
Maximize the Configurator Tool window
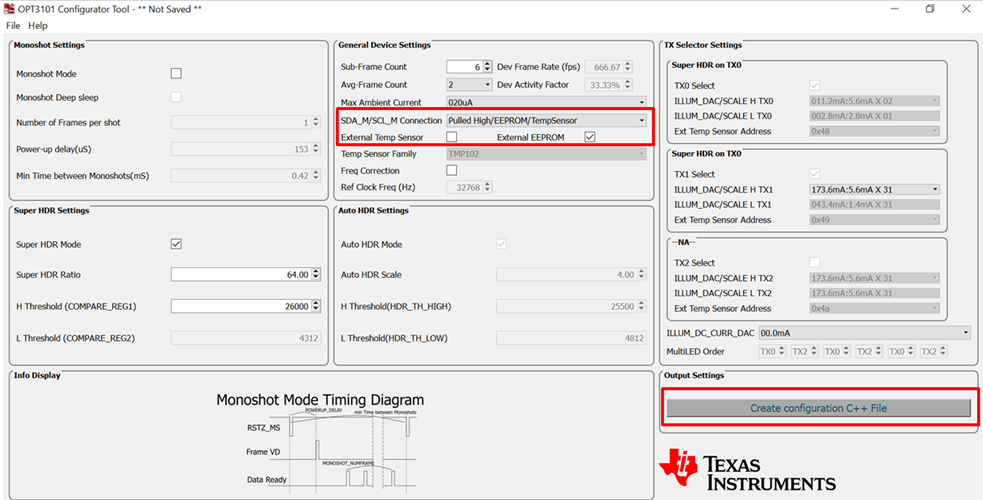(x=929, y=9)
